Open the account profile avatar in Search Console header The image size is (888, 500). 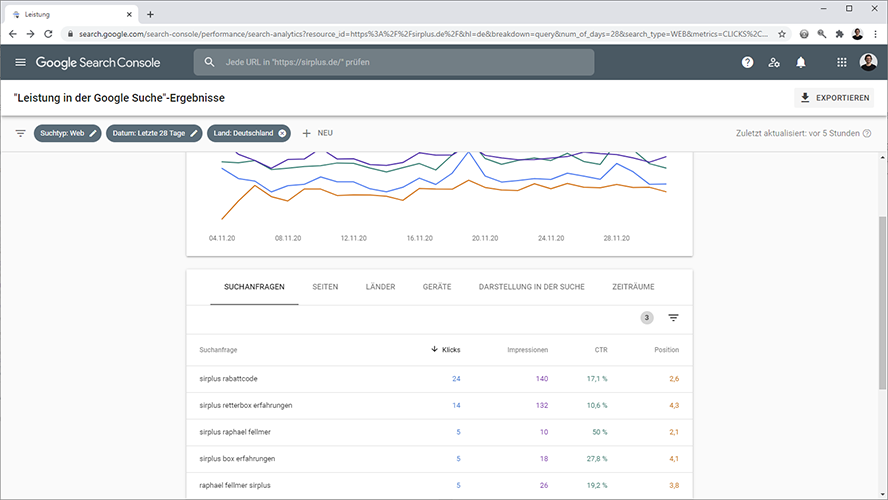(x=868, y=62)
